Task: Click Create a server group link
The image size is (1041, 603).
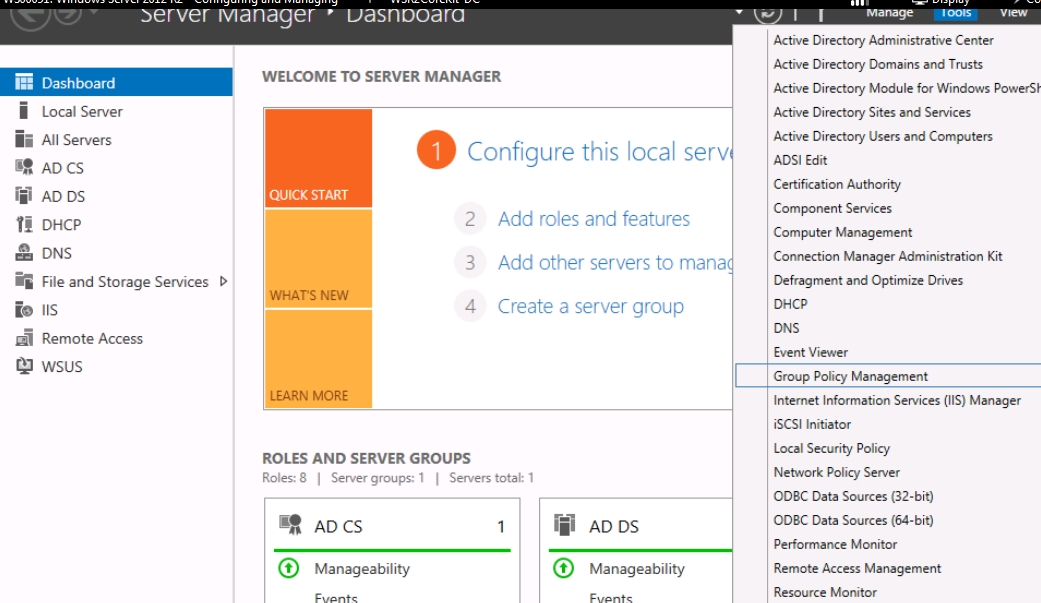Action: pos(590,306)
